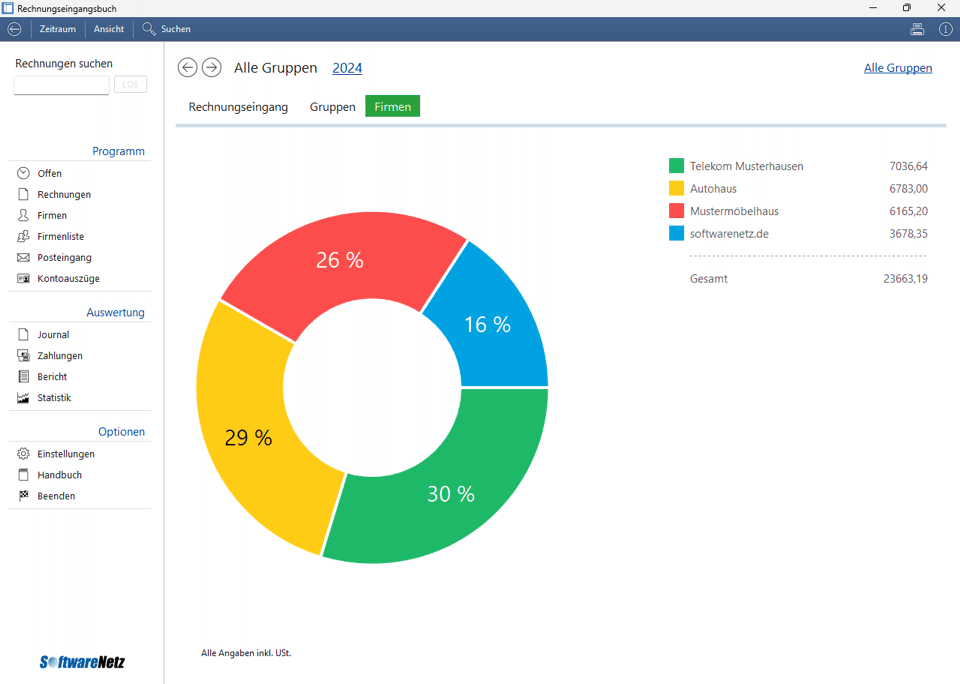Click the Alle Gruppen link at right
The height and width of the screenshot is (684, 960).
tap(897, 68)
